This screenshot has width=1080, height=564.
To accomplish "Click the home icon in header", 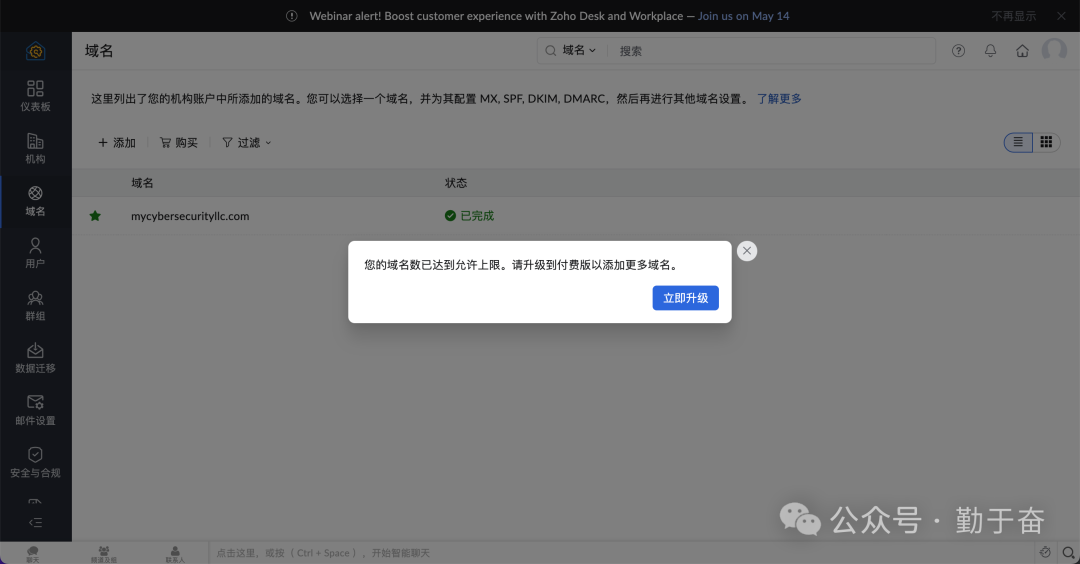I will [1022, 51].
